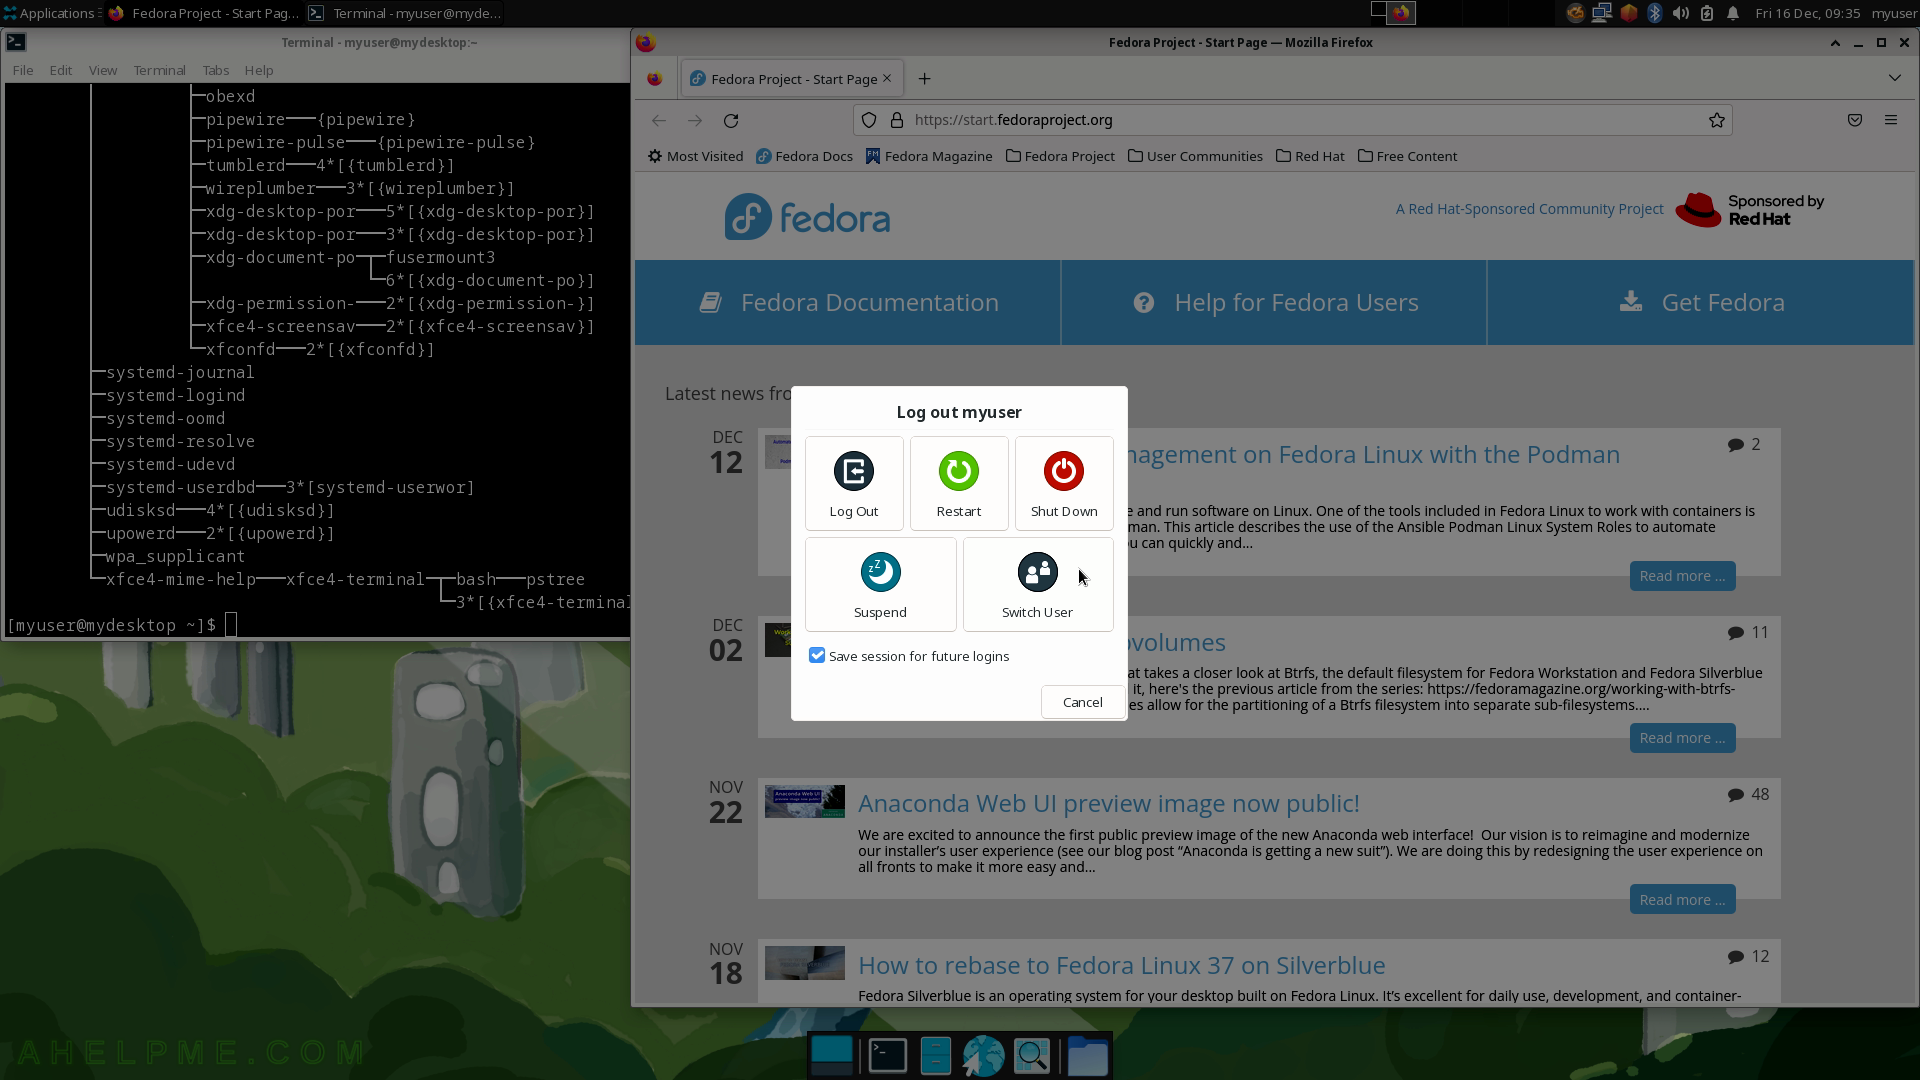Screen dimensions: 1920x1080
Task: Click the Red Hat sponsor logo
Action: pyautogui.click(x=1749, y=210)
